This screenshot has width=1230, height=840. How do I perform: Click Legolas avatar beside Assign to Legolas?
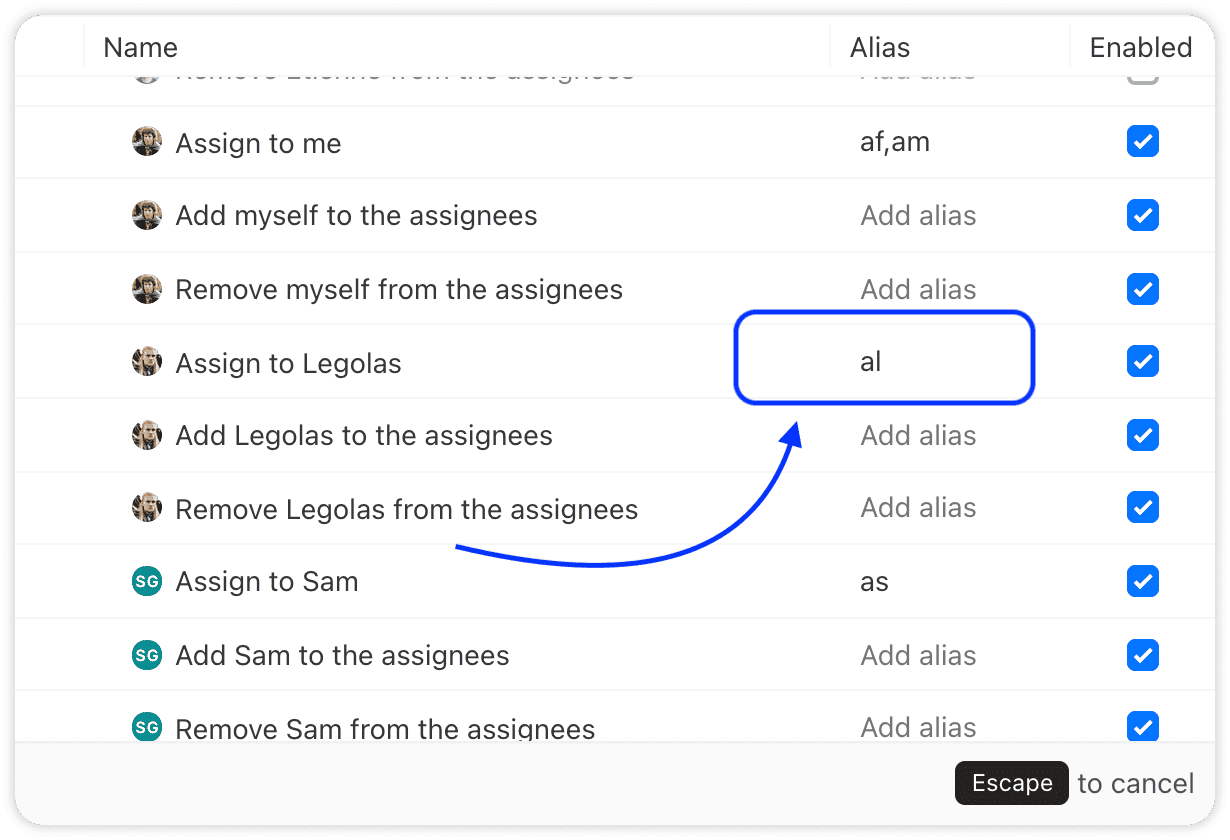coord(147,362)
